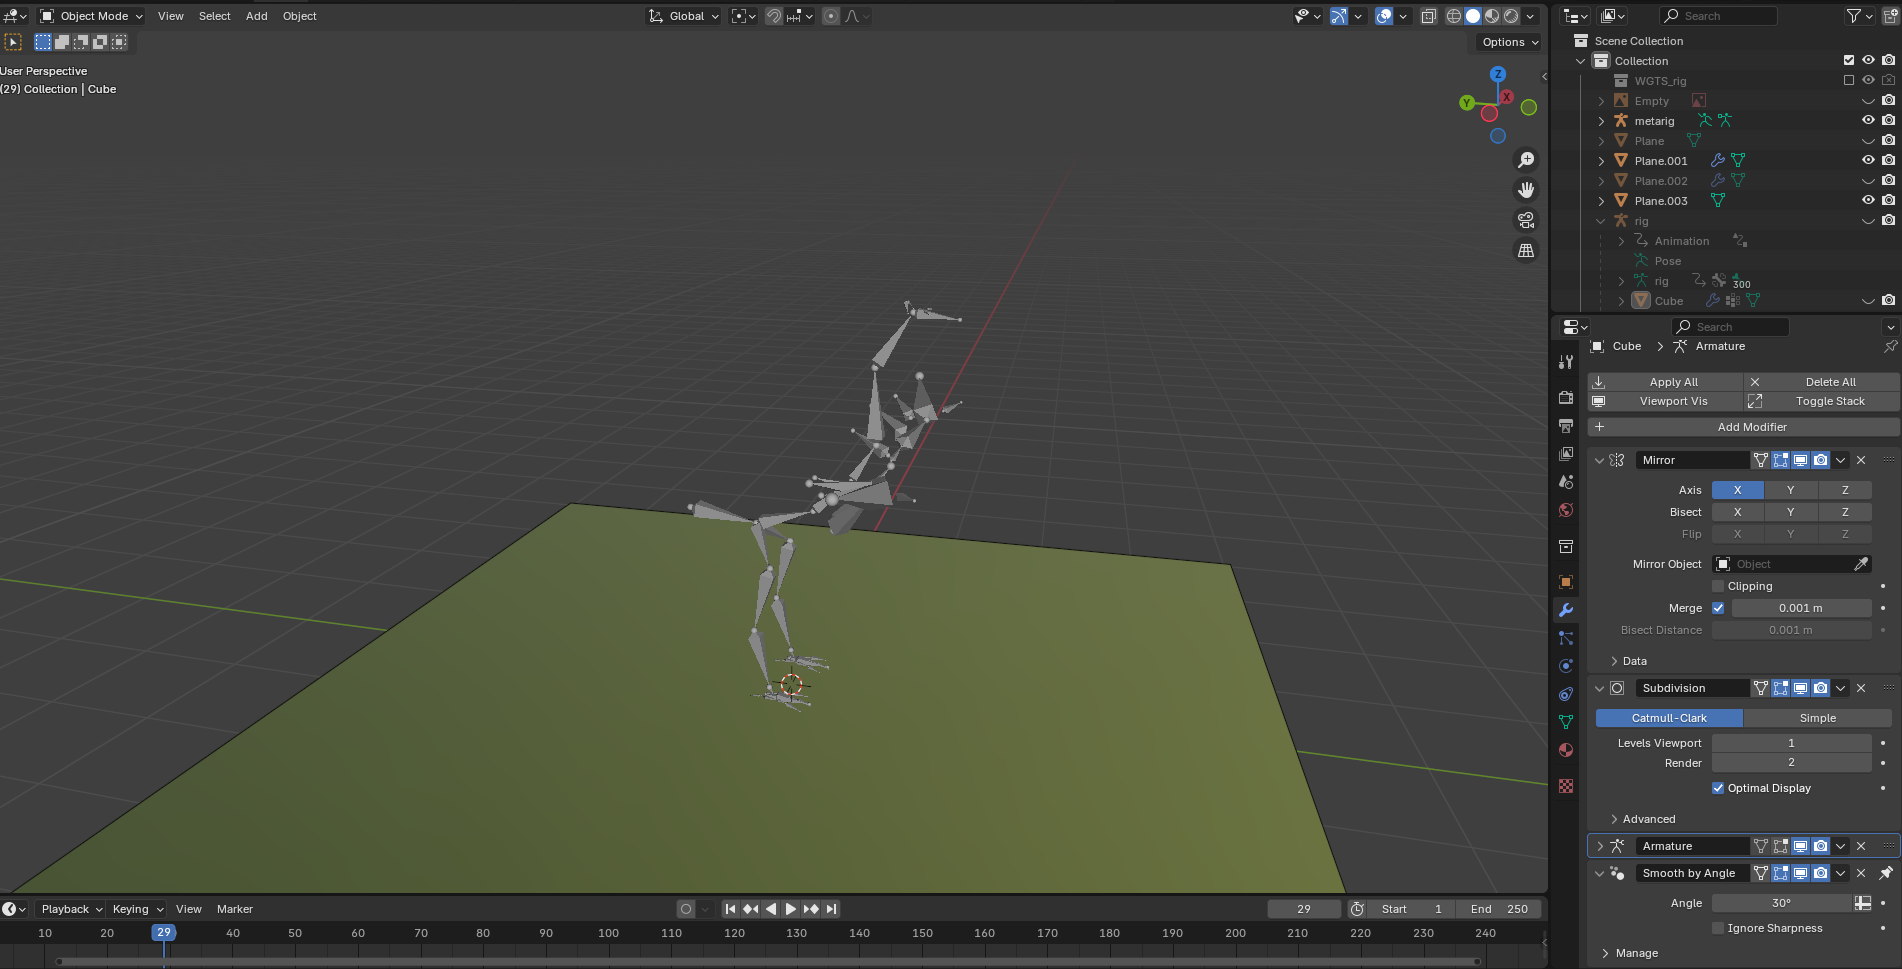Open the Particles properties tab
Screen dimensions: 1902x969
tap(1566, 638)
